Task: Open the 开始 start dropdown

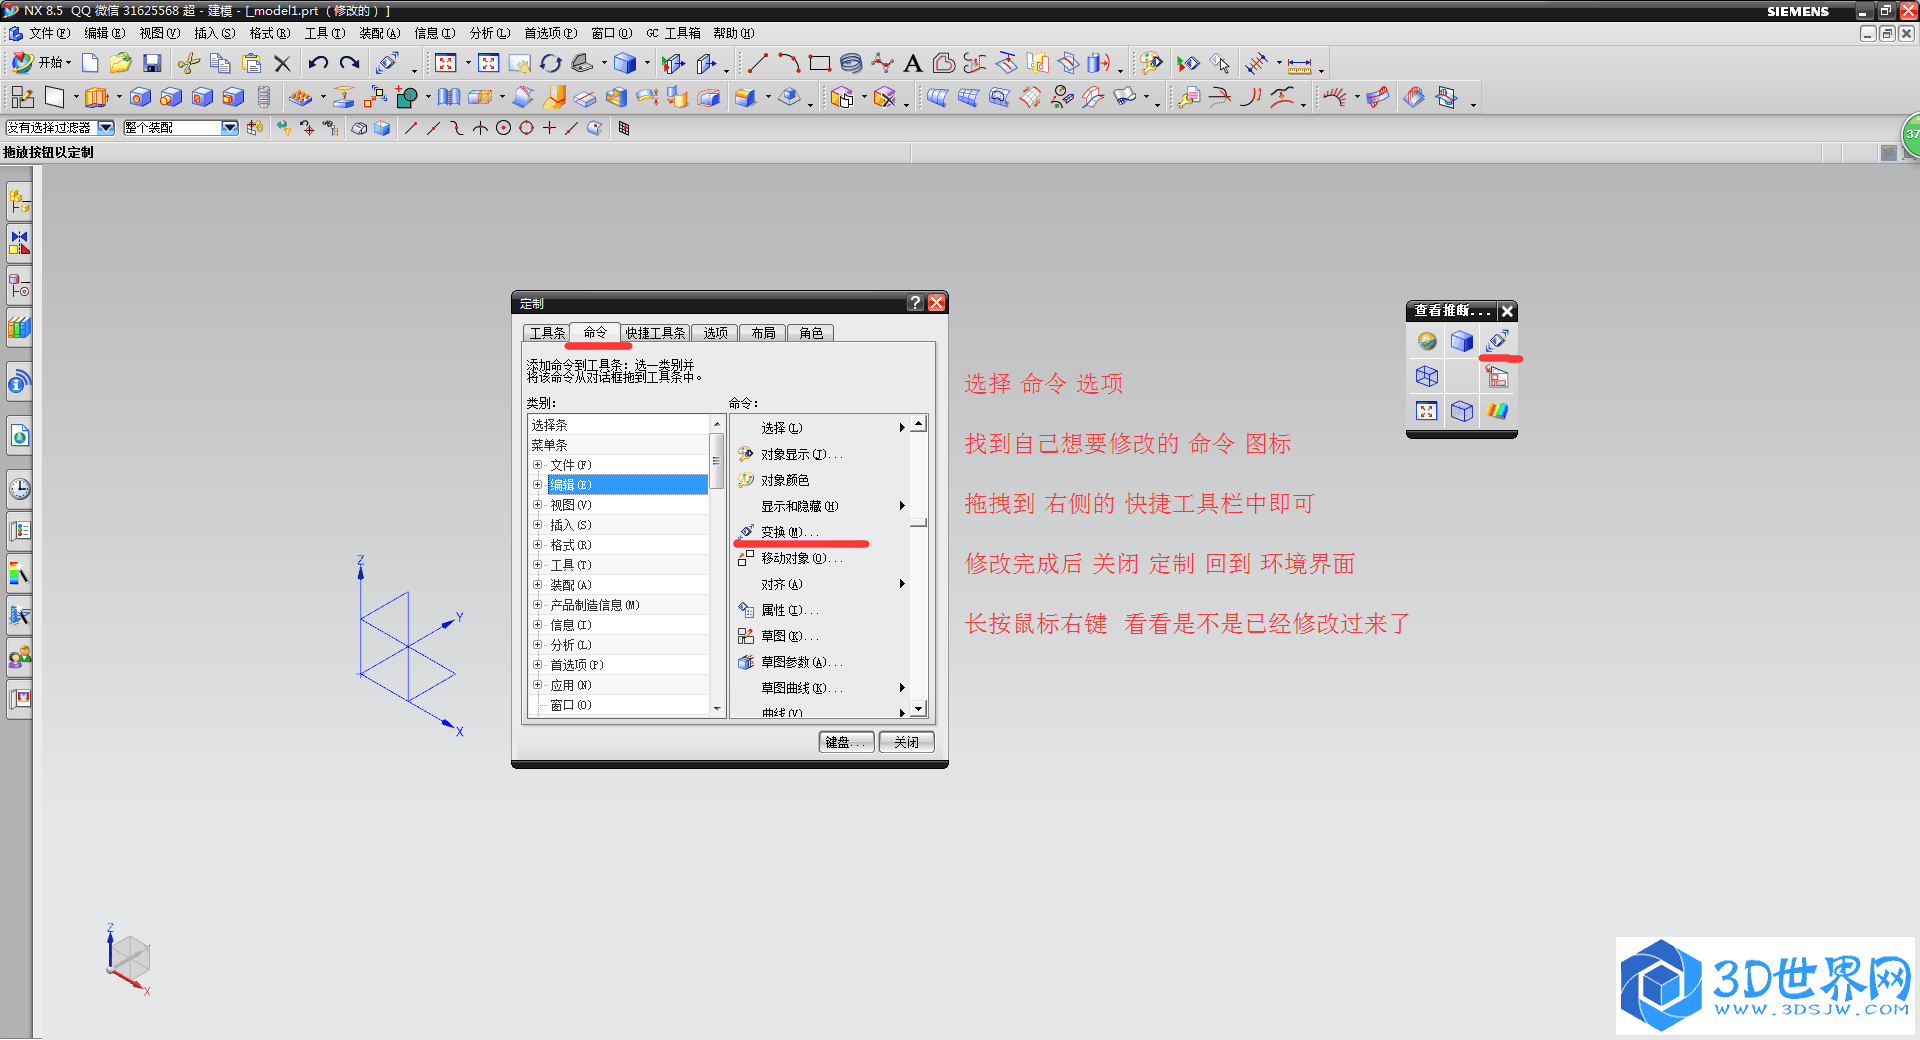Action: tap(42, 63)
